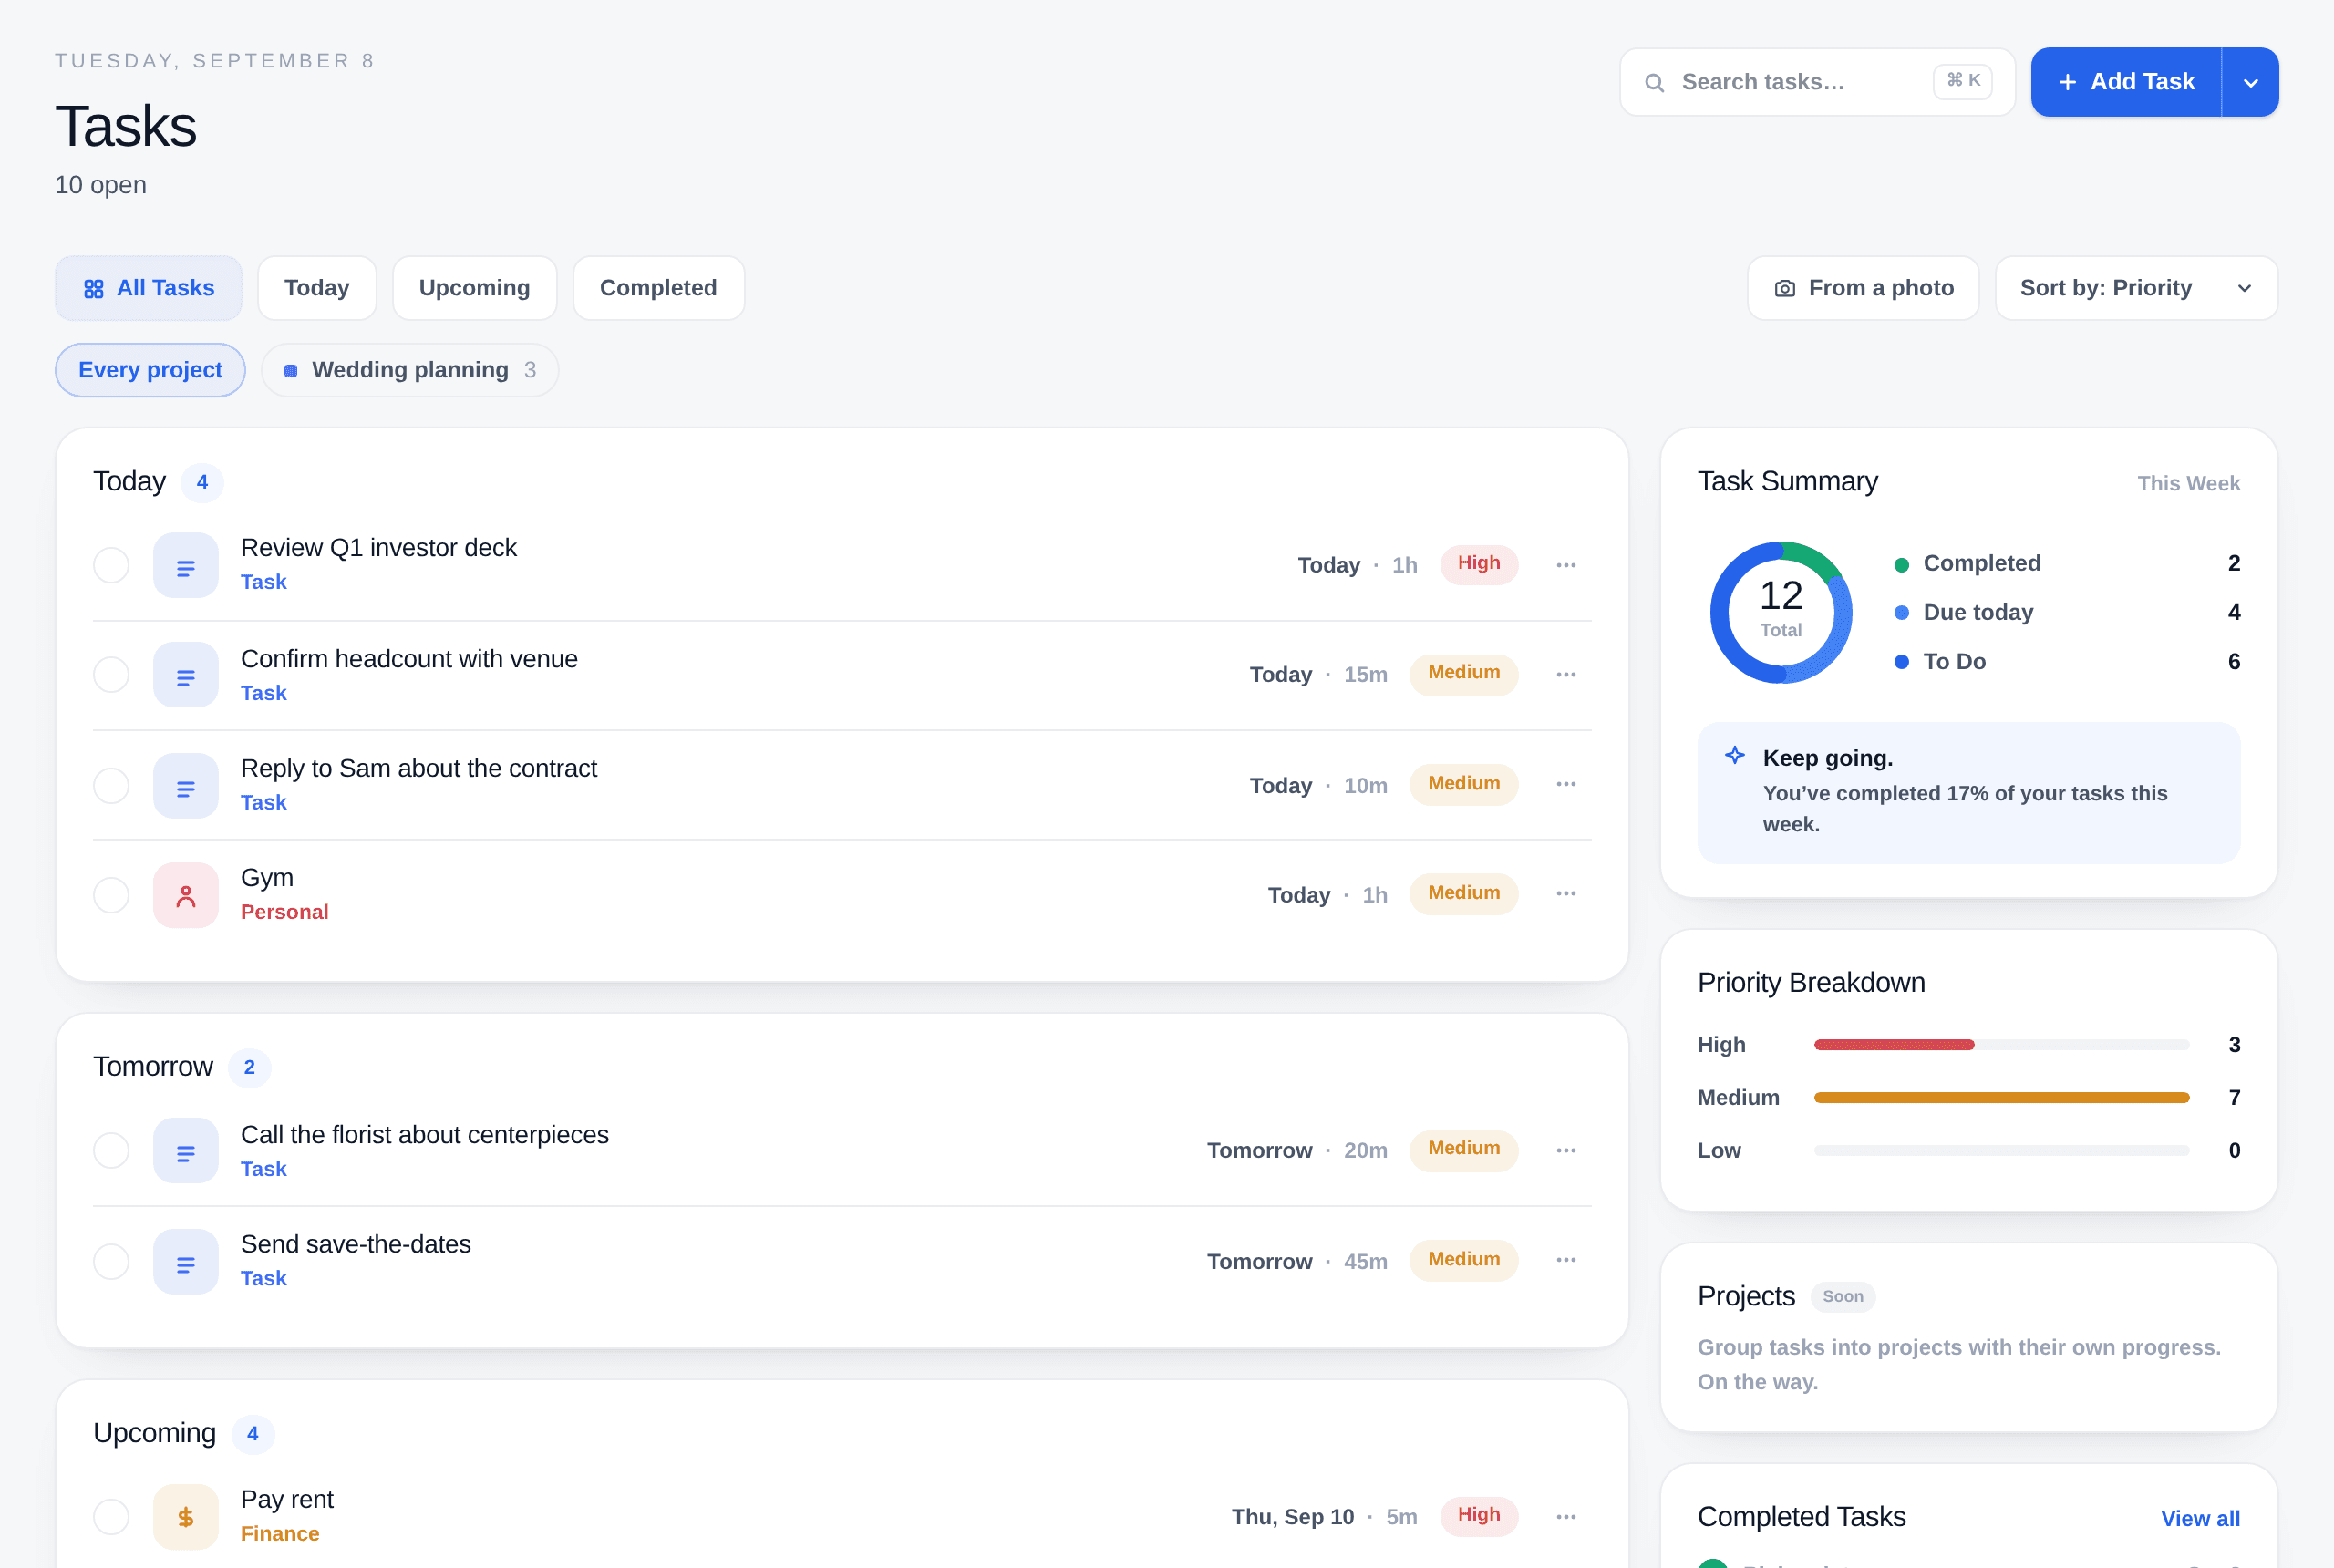Image resolution: width=2334 pixels, height=1568 pixels.
Task: Click the High priority progress bar
Action: [2001, 1045]
